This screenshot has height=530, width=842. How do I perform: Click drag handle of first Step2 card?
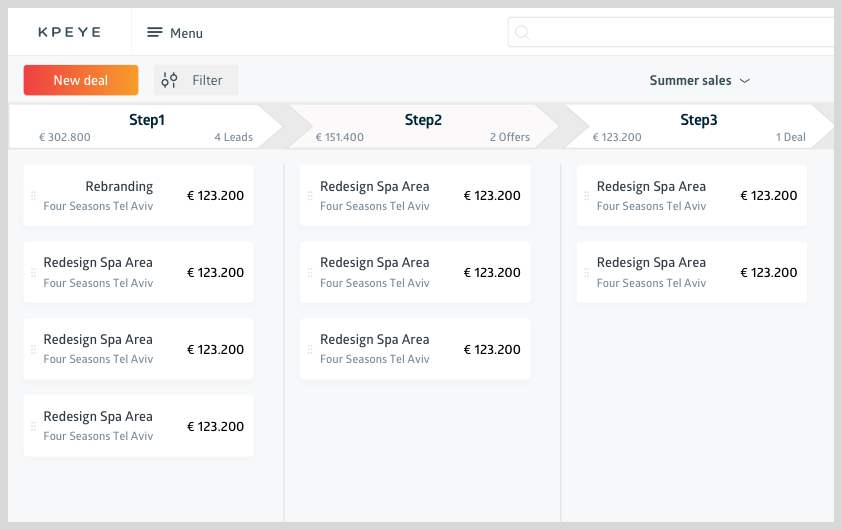point(310,196)
